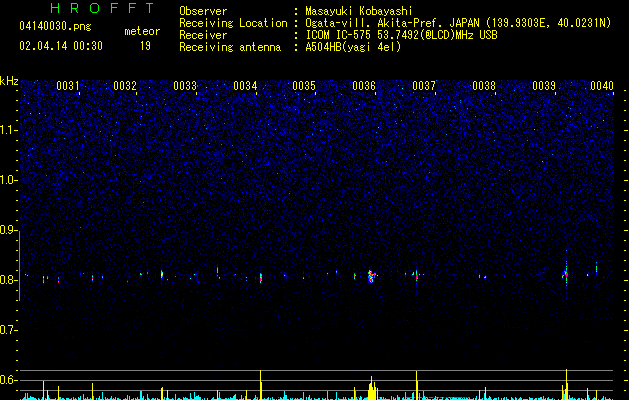Click the antenna A504HB(yagi 4el) text
The height and width of the screenshot is (400, 629).
pos(353,47)
